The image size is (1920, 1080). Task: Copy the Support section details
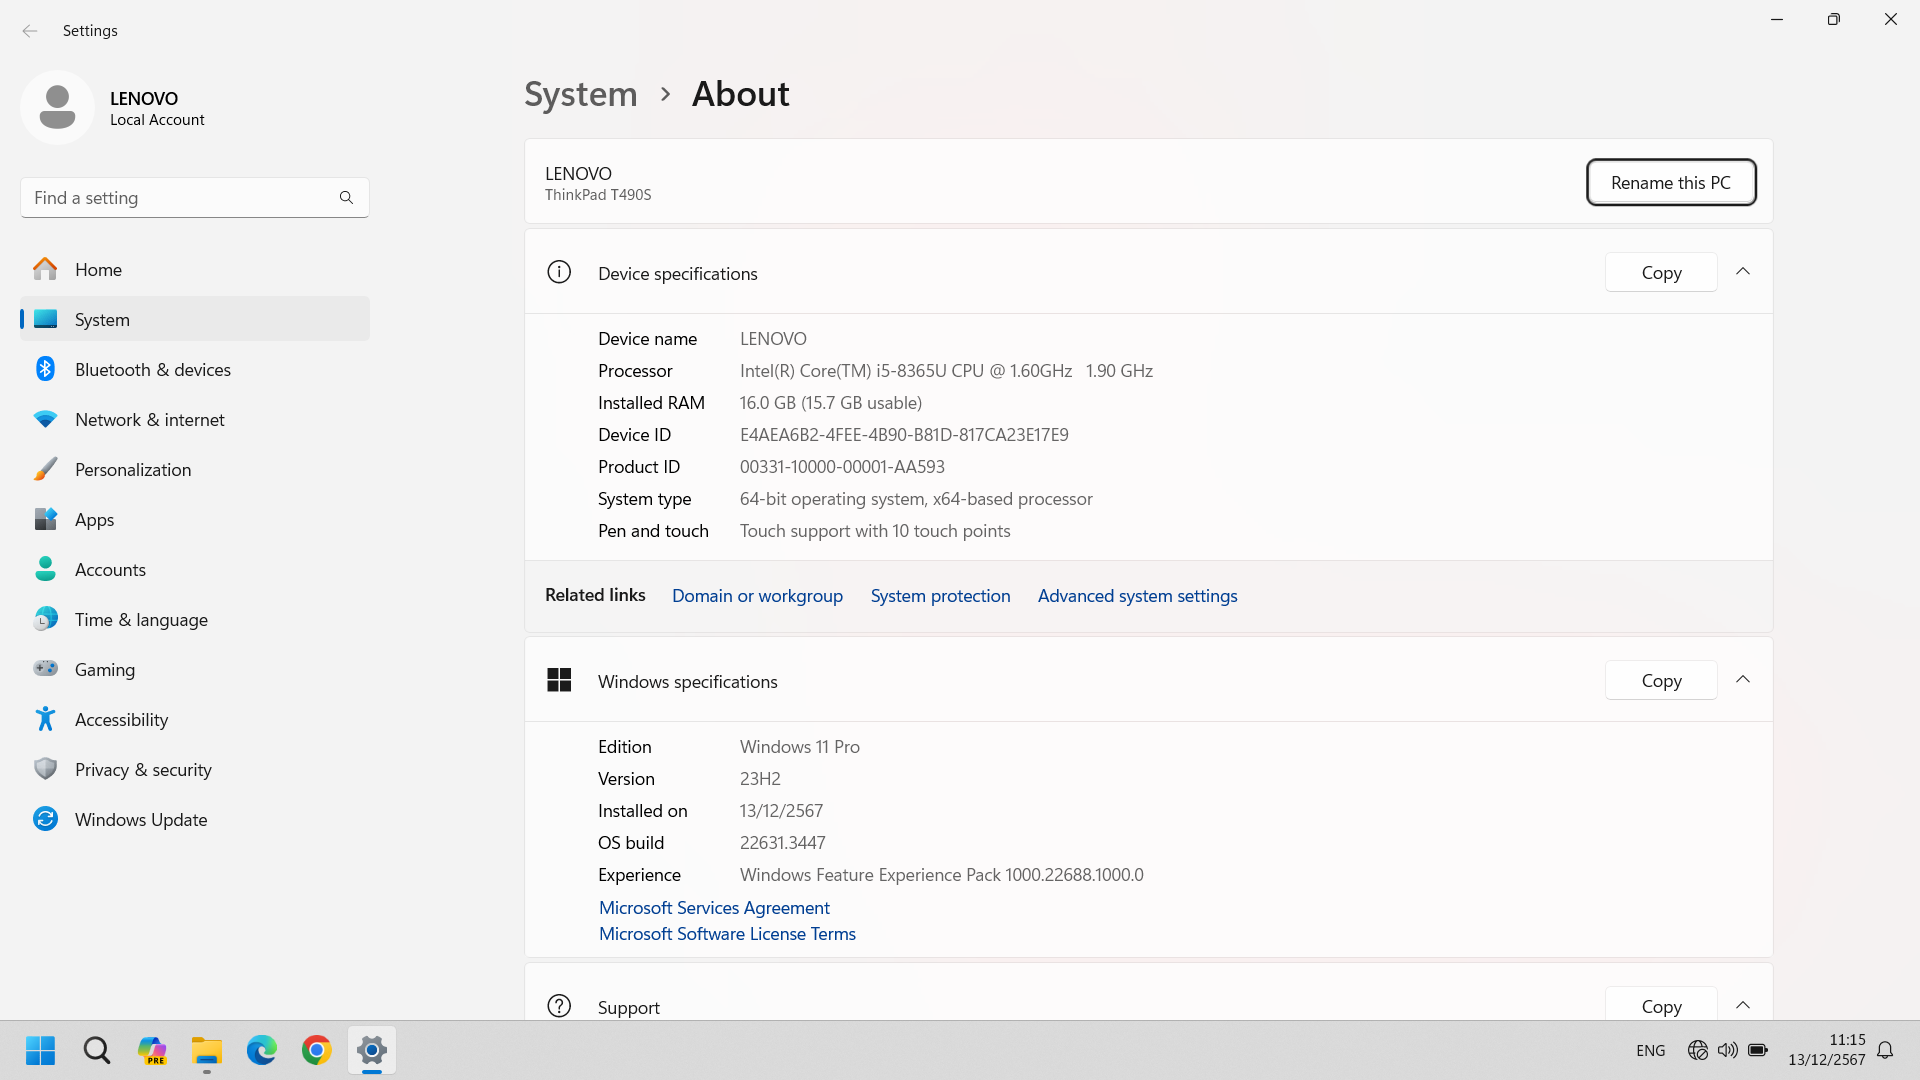coord(1661,1004)
